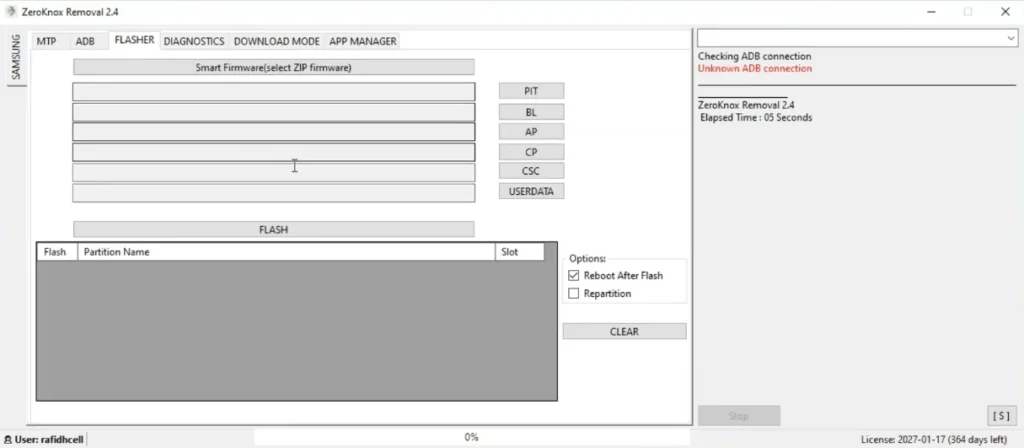Go to the APP MANAGER tab

[x=363, y=41]
